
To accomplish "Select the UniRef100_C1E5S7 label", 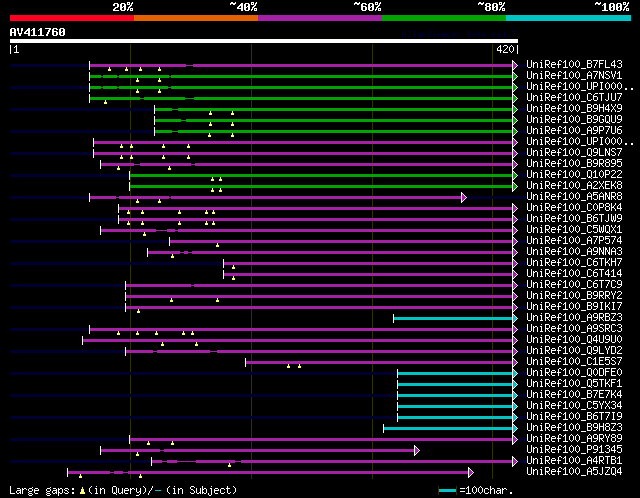I will pos(574,362).
